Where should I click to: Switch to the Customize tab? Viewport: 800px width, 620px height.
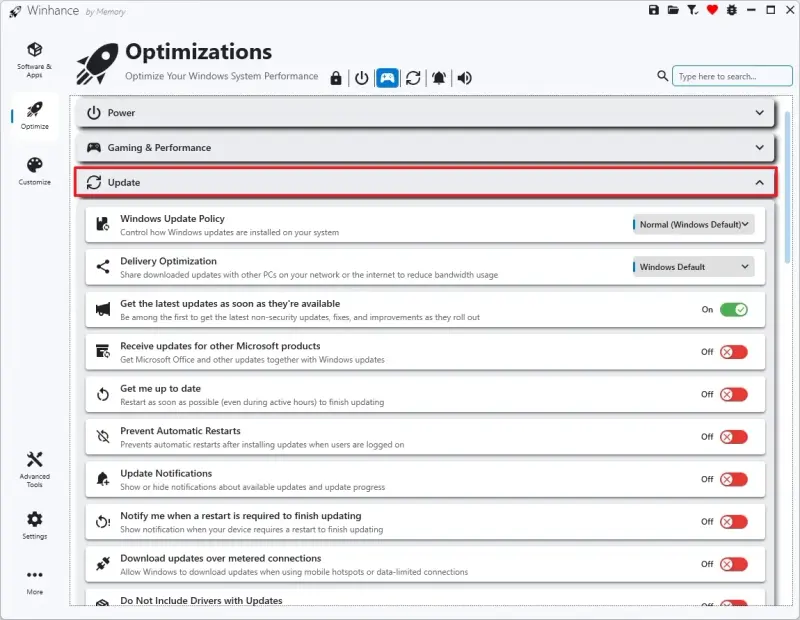tap(34, 171)
